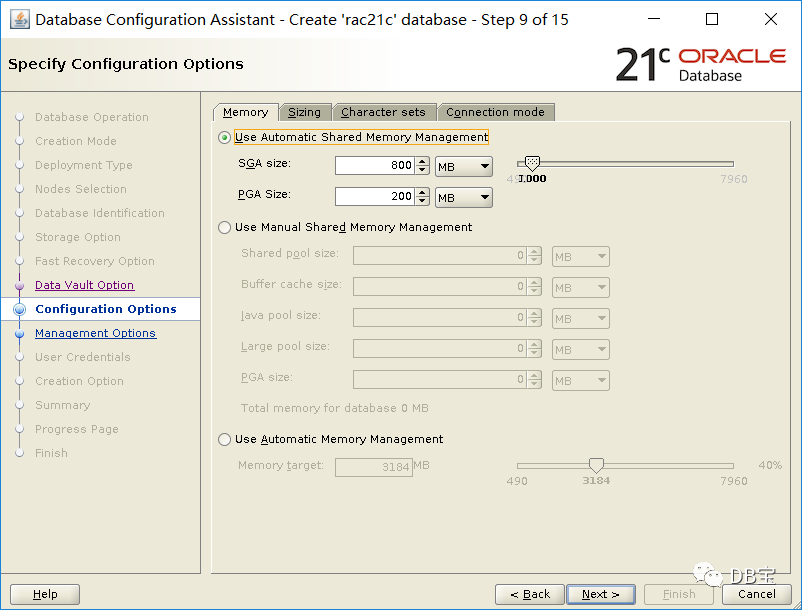Cancel the database creation wizard
Screen dimensions: 802x610
click(x=756, y=594)
